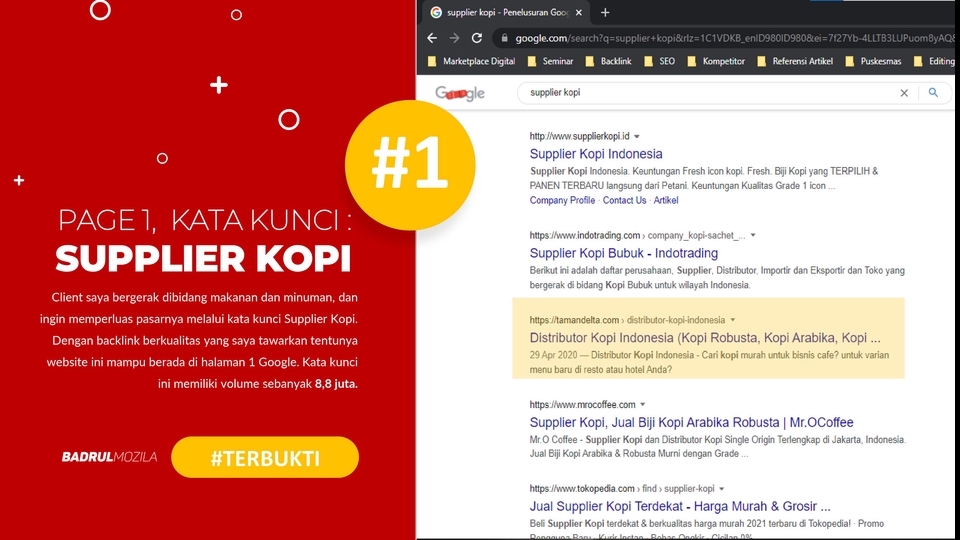This screenshot has width=960, height=540.
Task: Open the Contact Us sitelink
Action: (x=624, y=200)
